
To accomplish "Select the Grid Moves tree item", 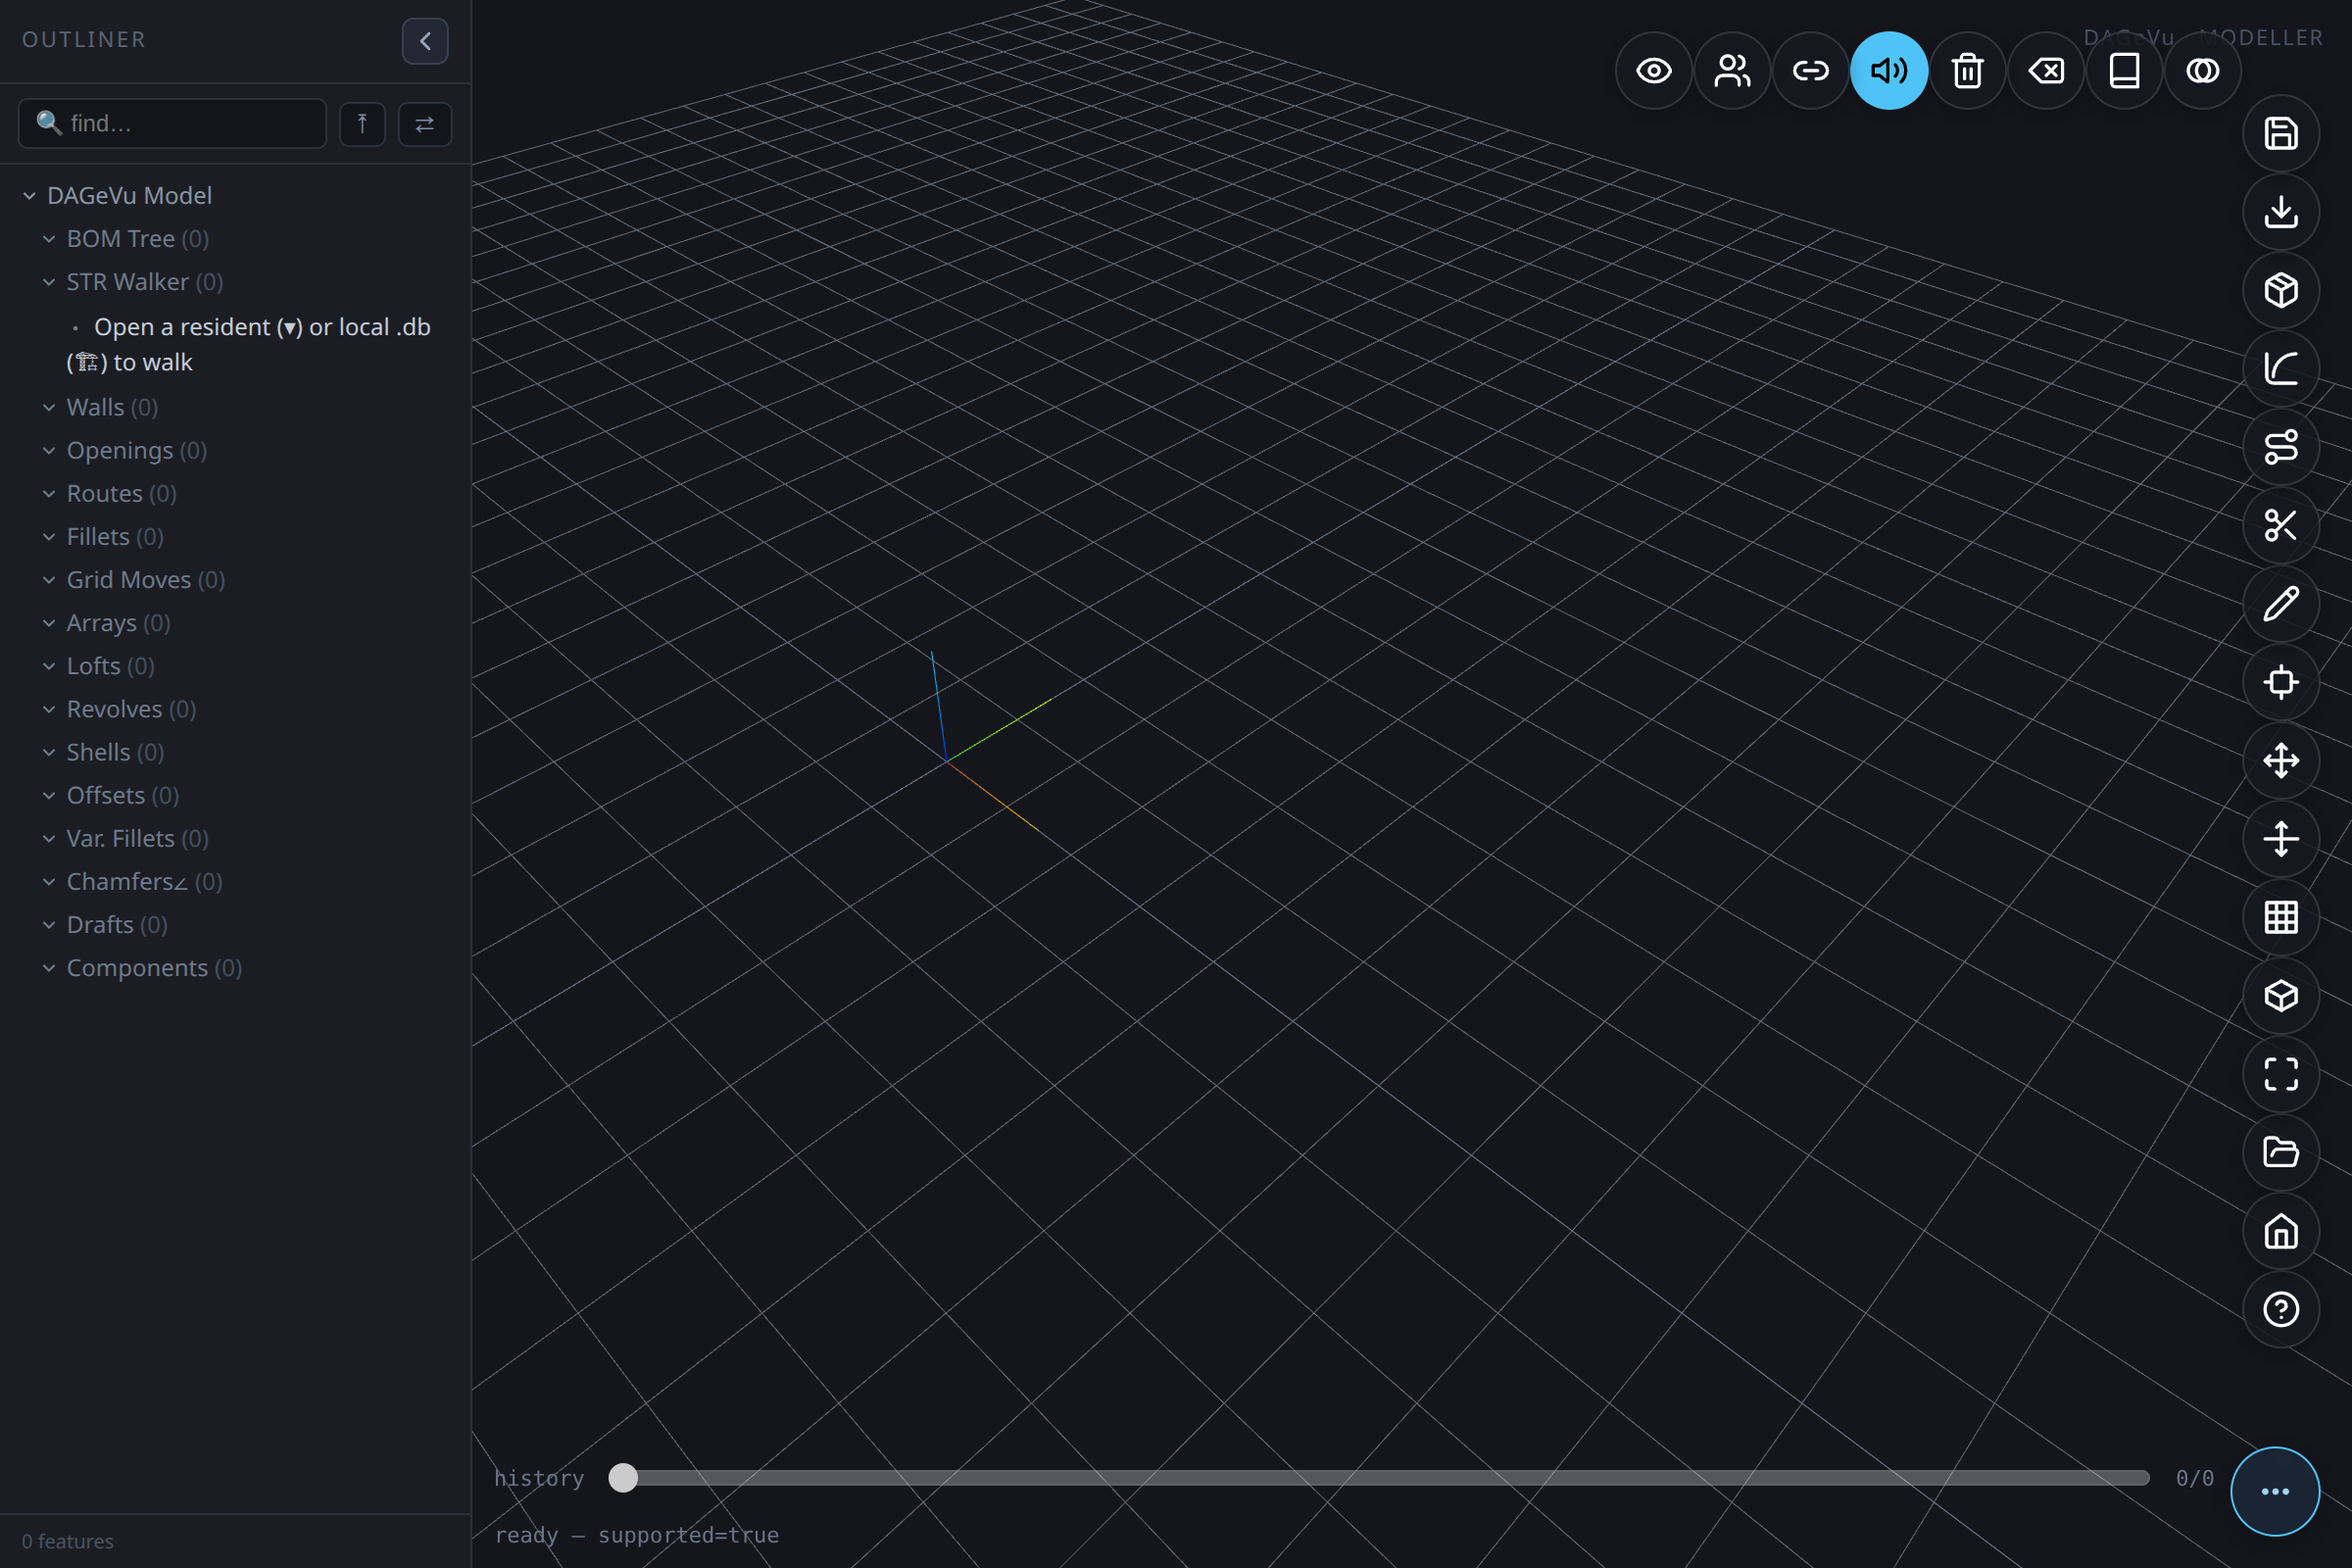I will (x=146, y=580).
